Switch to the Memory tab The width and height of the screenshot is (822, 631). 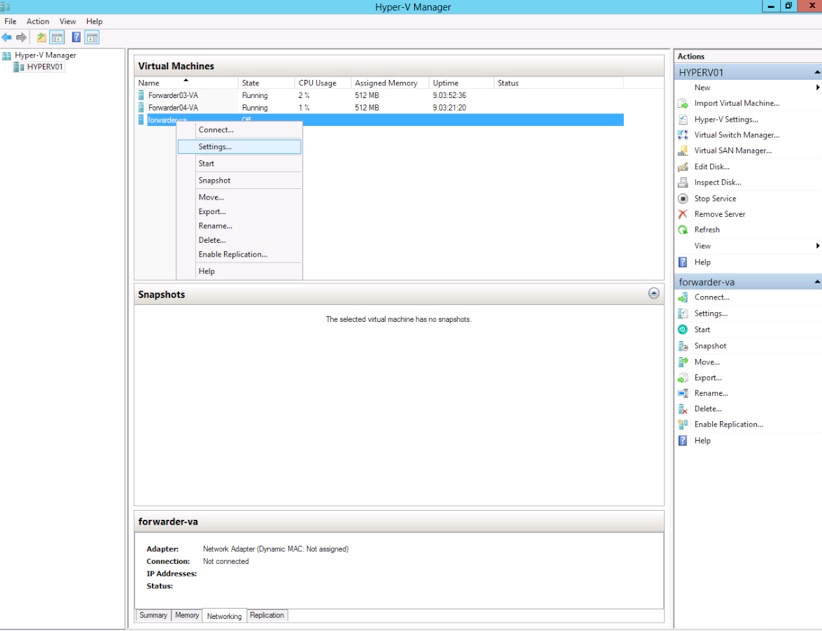click(187, 615)
